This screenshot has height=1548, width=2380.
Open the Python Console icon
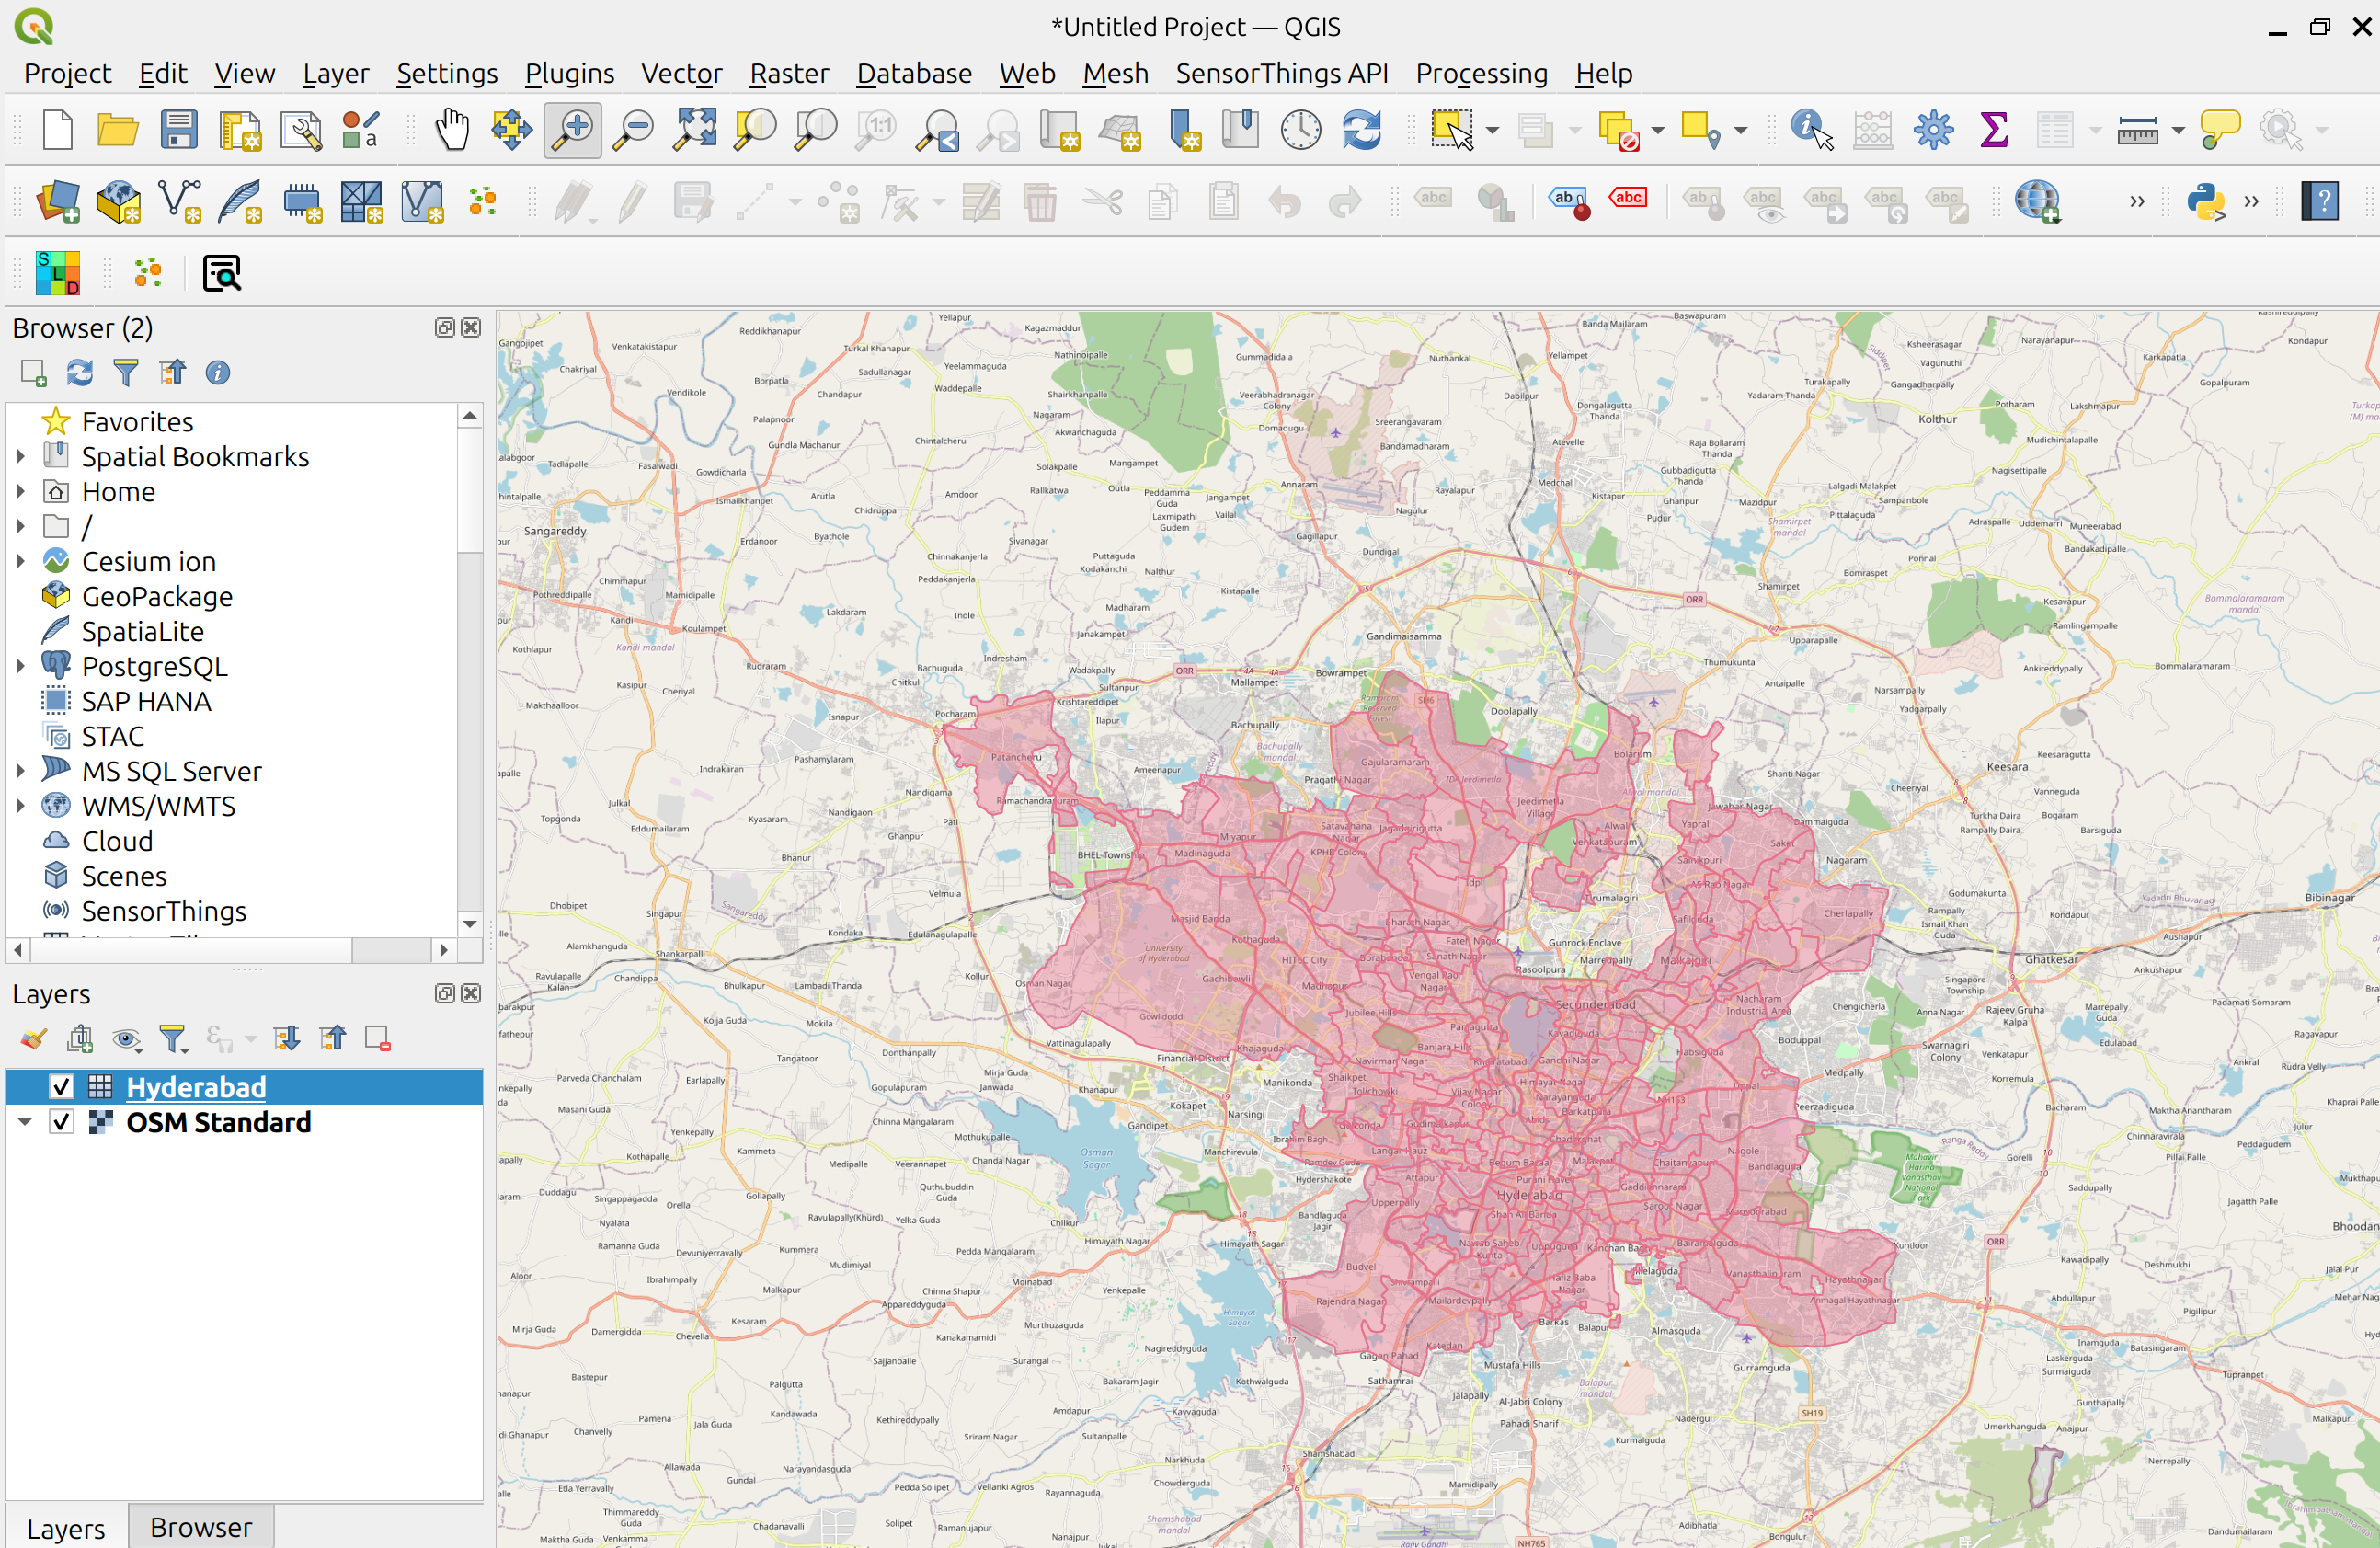2204,201
